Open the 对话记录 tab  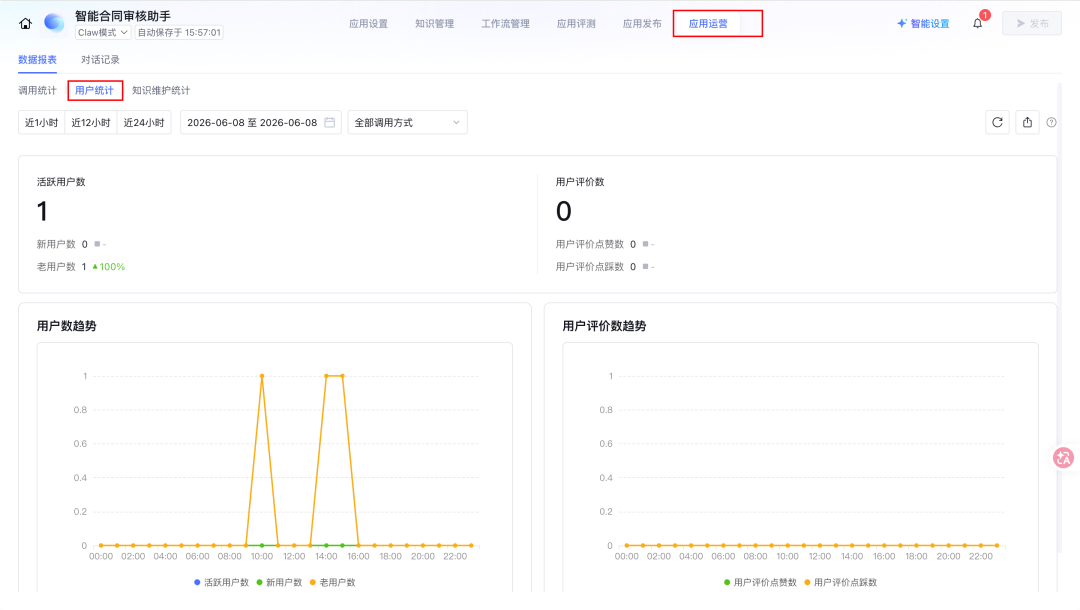click(x=100, y=60)
